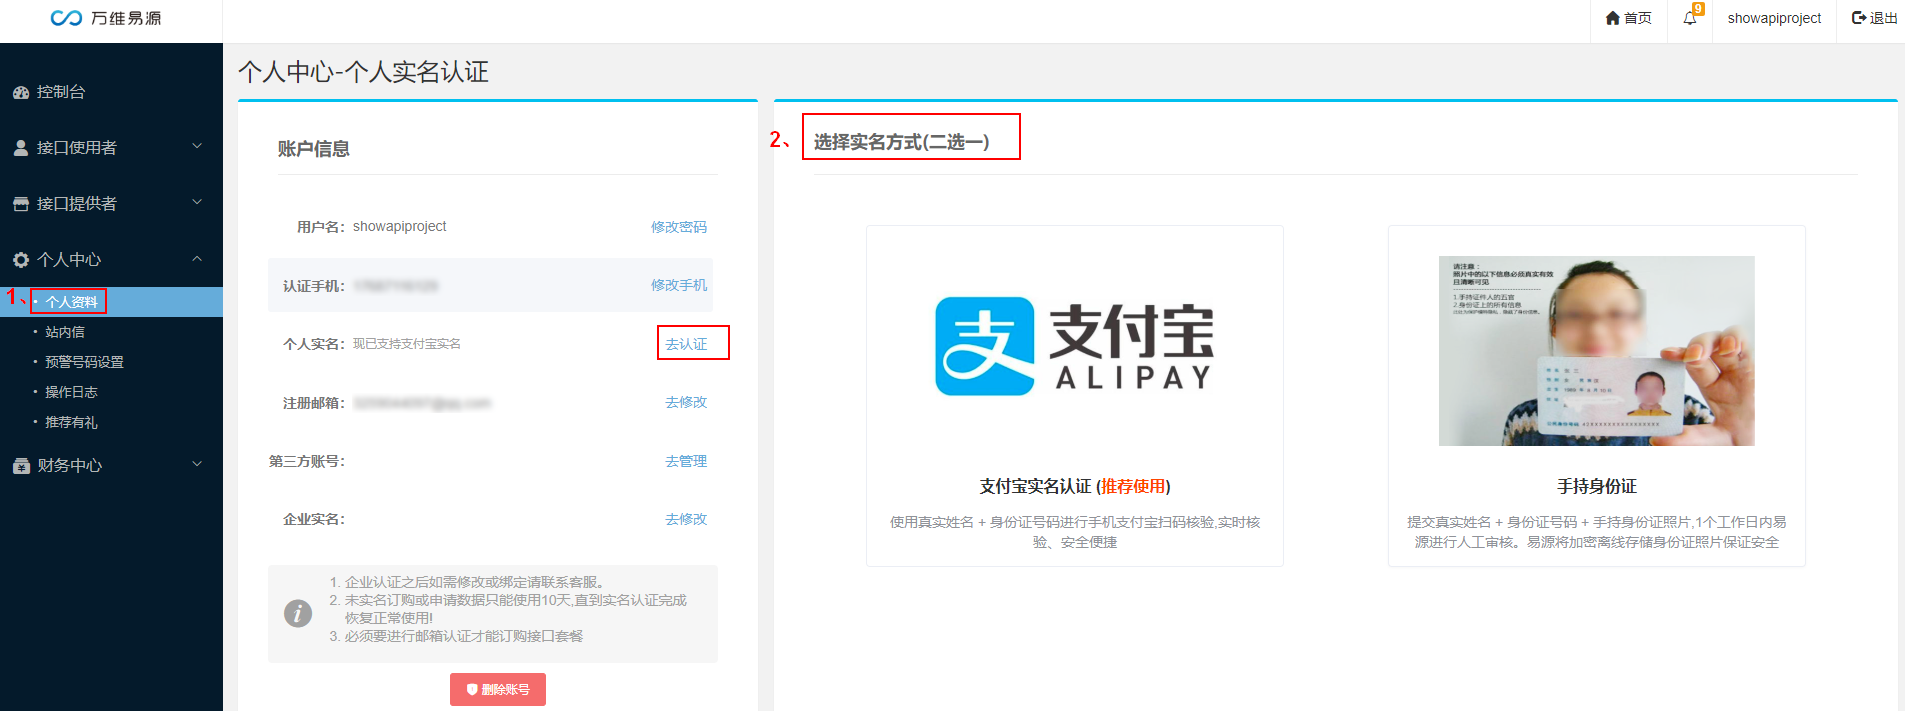Click the red 删除账号 button
Screen dimensions: 1905x711
[x=498, y=689]
